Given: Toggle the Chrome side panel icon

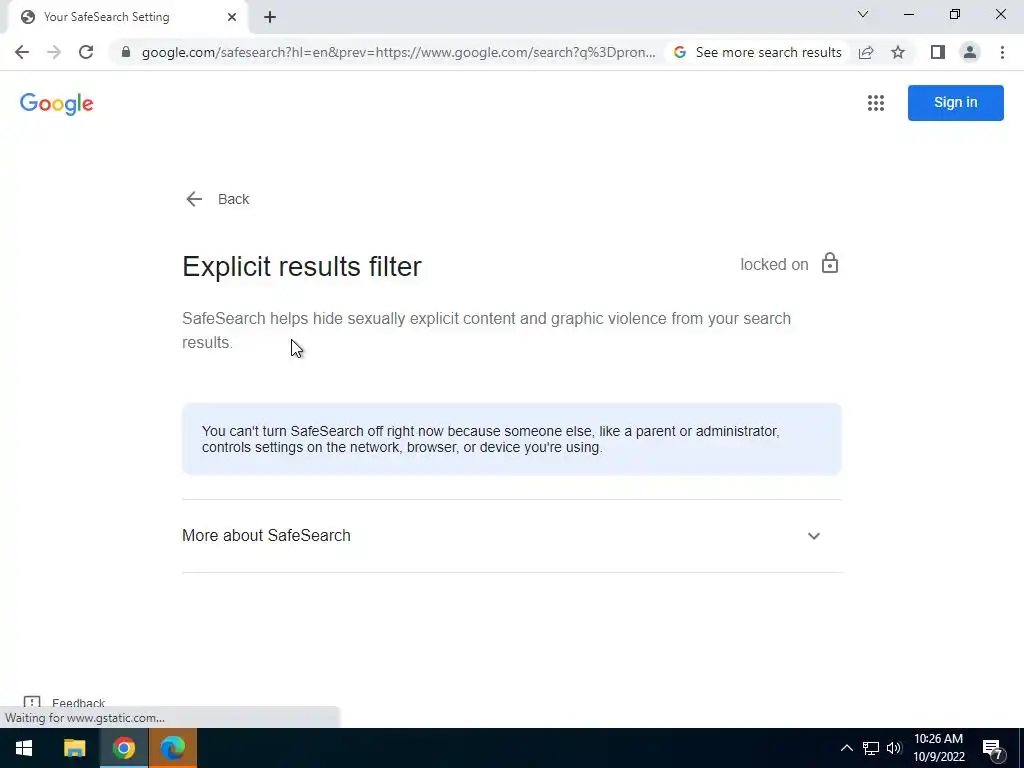Looking at the screenshot, I should 938,52.
